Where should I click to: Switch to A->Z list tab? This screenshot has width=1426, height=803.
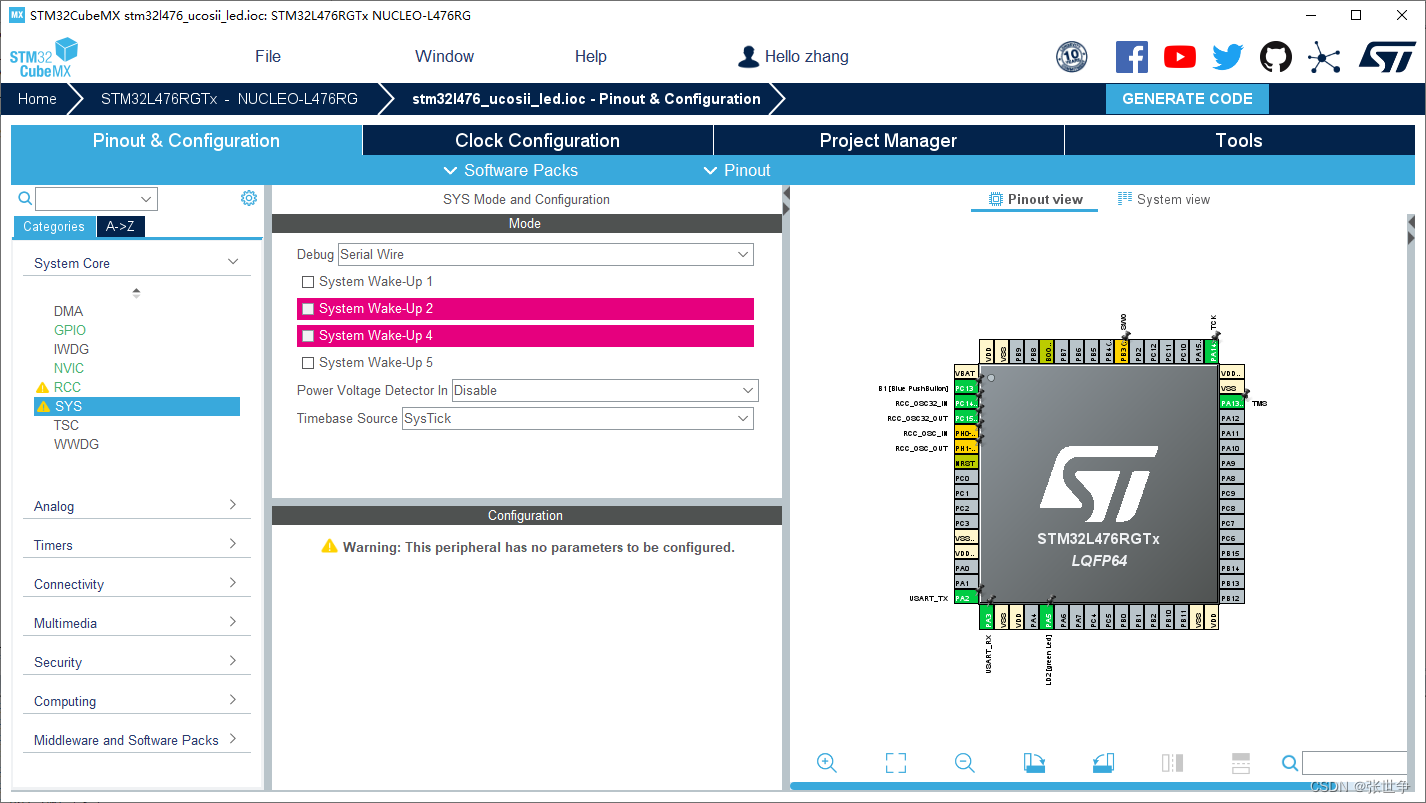121,227
